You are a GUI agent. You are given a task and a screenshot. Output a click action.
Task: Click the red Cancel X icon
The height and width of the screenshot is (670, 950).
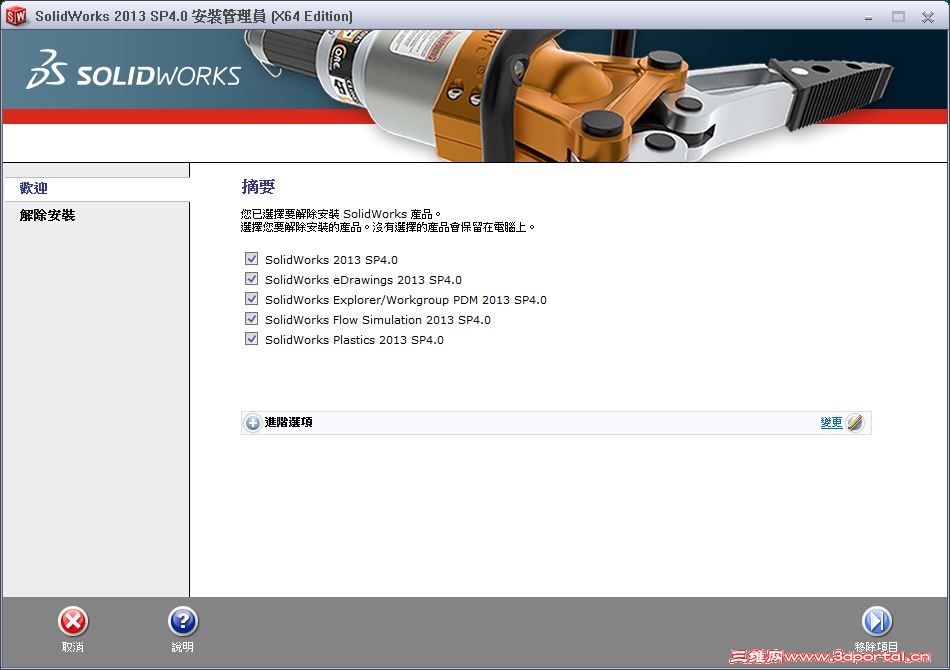coord(73,622)
